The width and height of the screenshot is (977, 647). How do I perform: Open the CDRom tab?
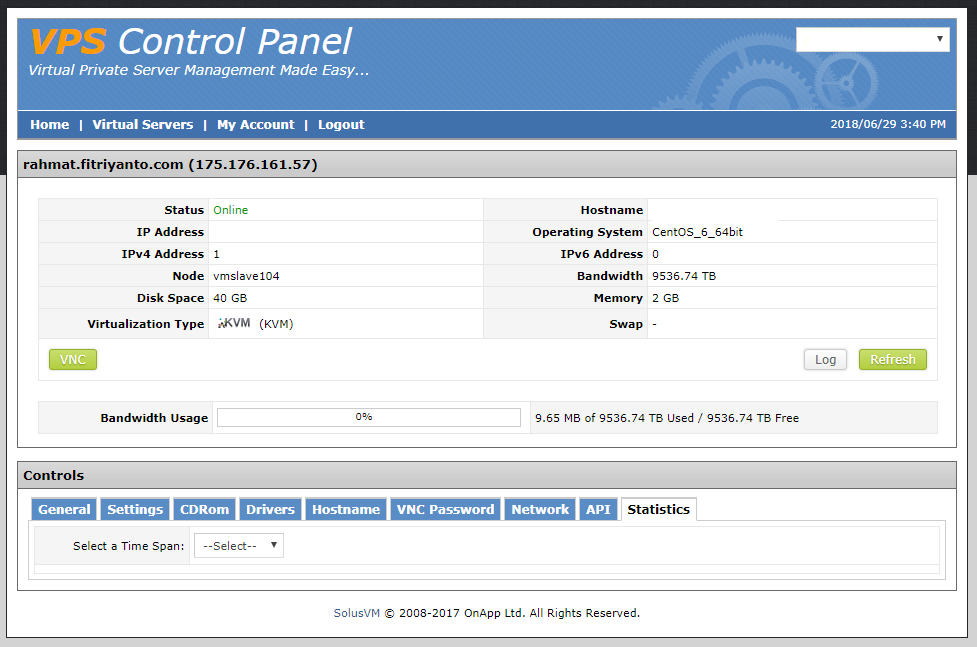[204, 510]
